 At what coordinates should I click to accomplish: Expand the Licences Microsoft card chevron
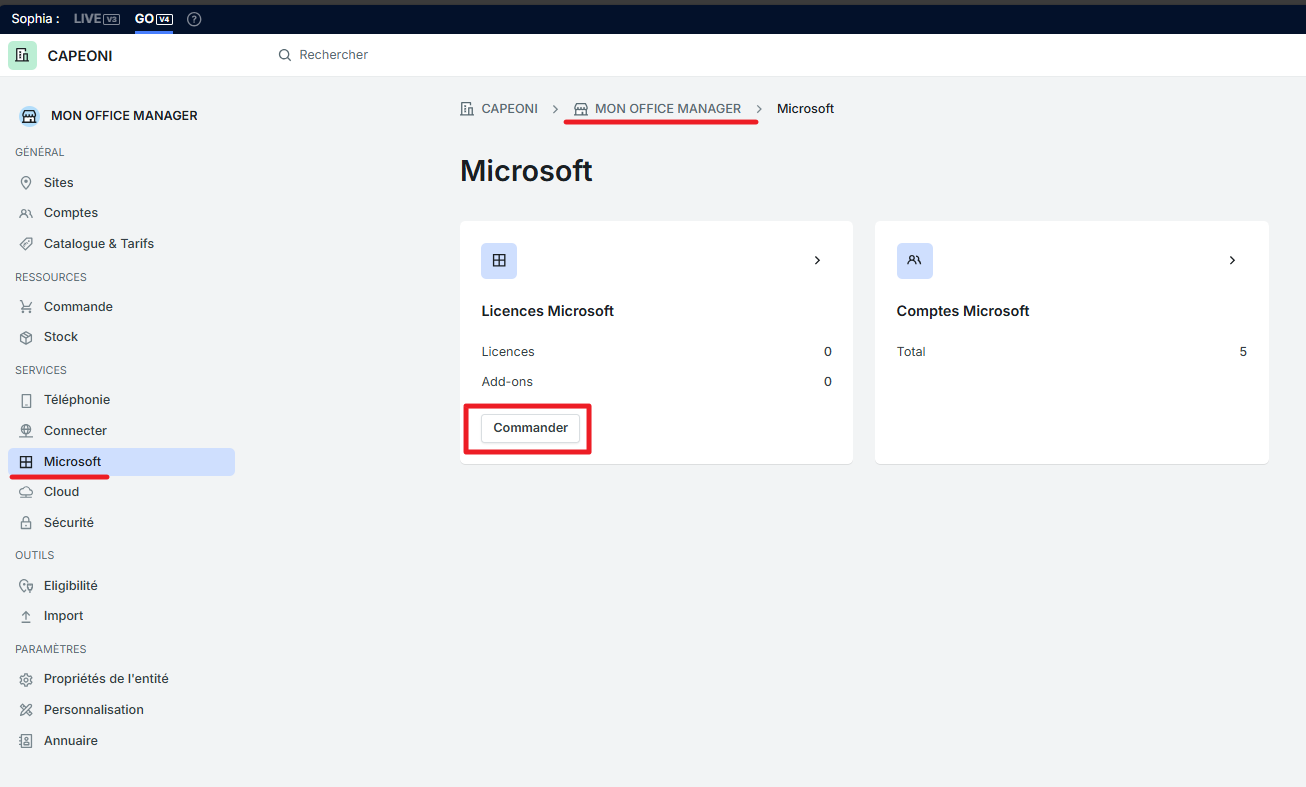click(x=817, y=260)
